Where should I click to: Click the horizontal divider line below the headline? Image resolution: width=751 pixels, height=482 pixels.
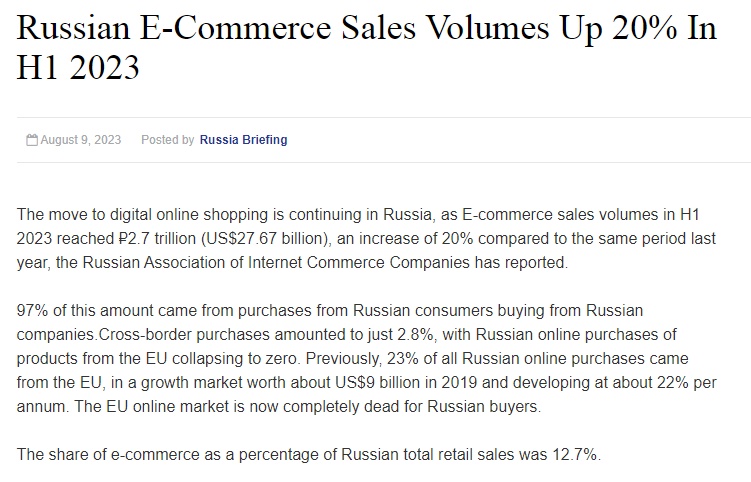pyautogui.click(x=383, y=117)
